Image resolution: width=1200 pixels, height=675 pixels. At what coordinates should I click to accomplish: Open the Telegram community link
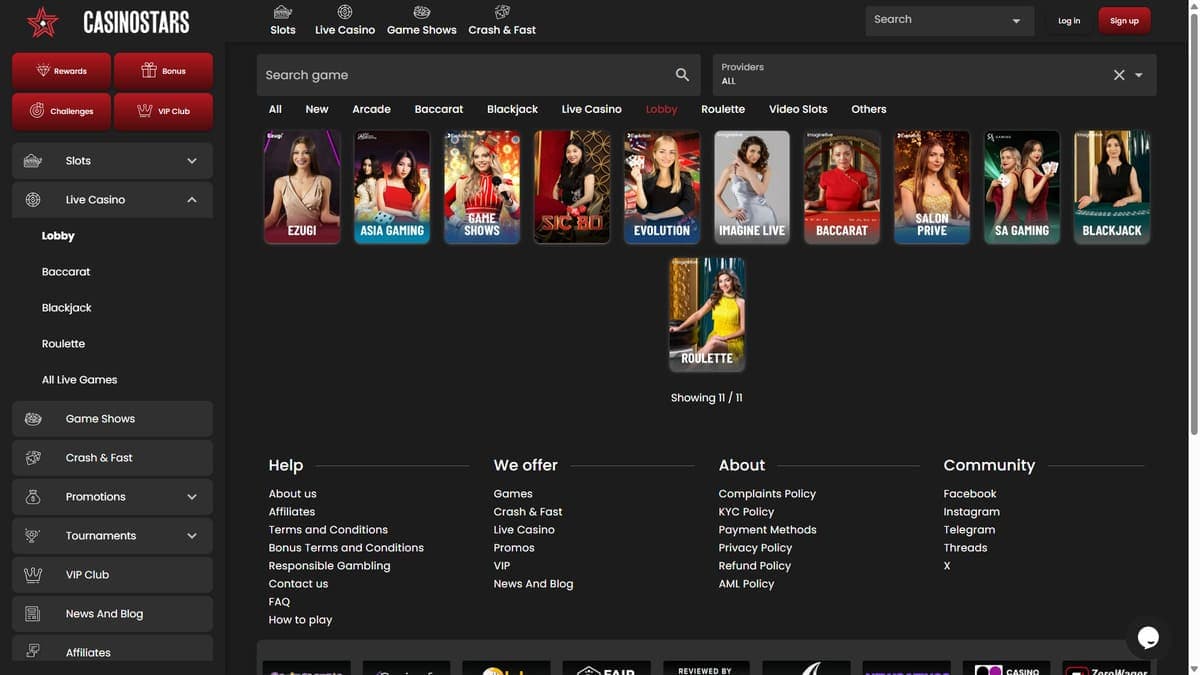[969, 530]
